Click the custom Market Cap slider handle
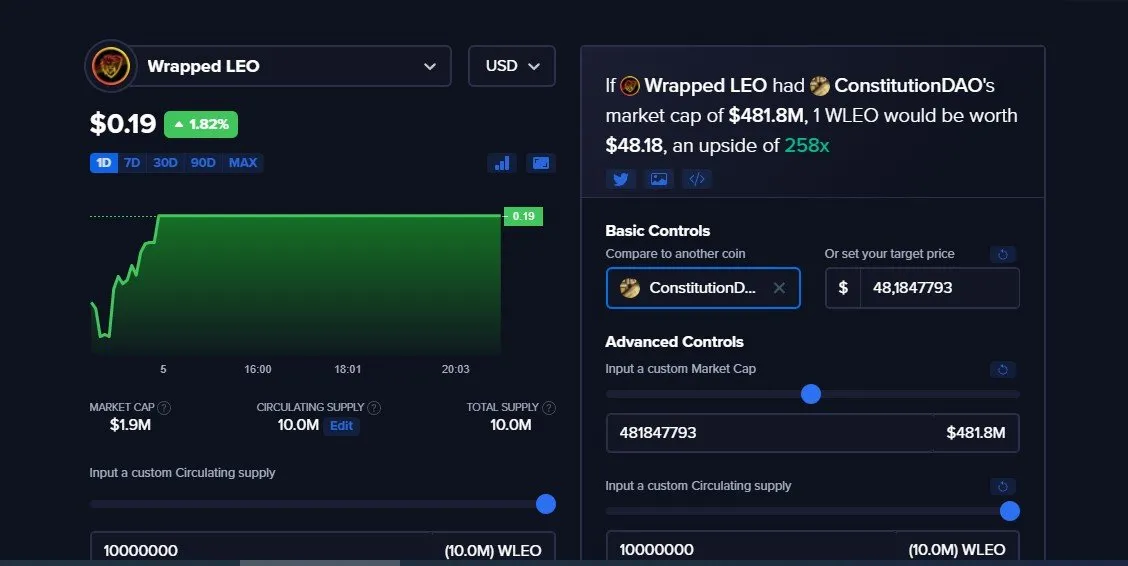This screenshot has height=566, width=1128. click(x=811, y=394)
